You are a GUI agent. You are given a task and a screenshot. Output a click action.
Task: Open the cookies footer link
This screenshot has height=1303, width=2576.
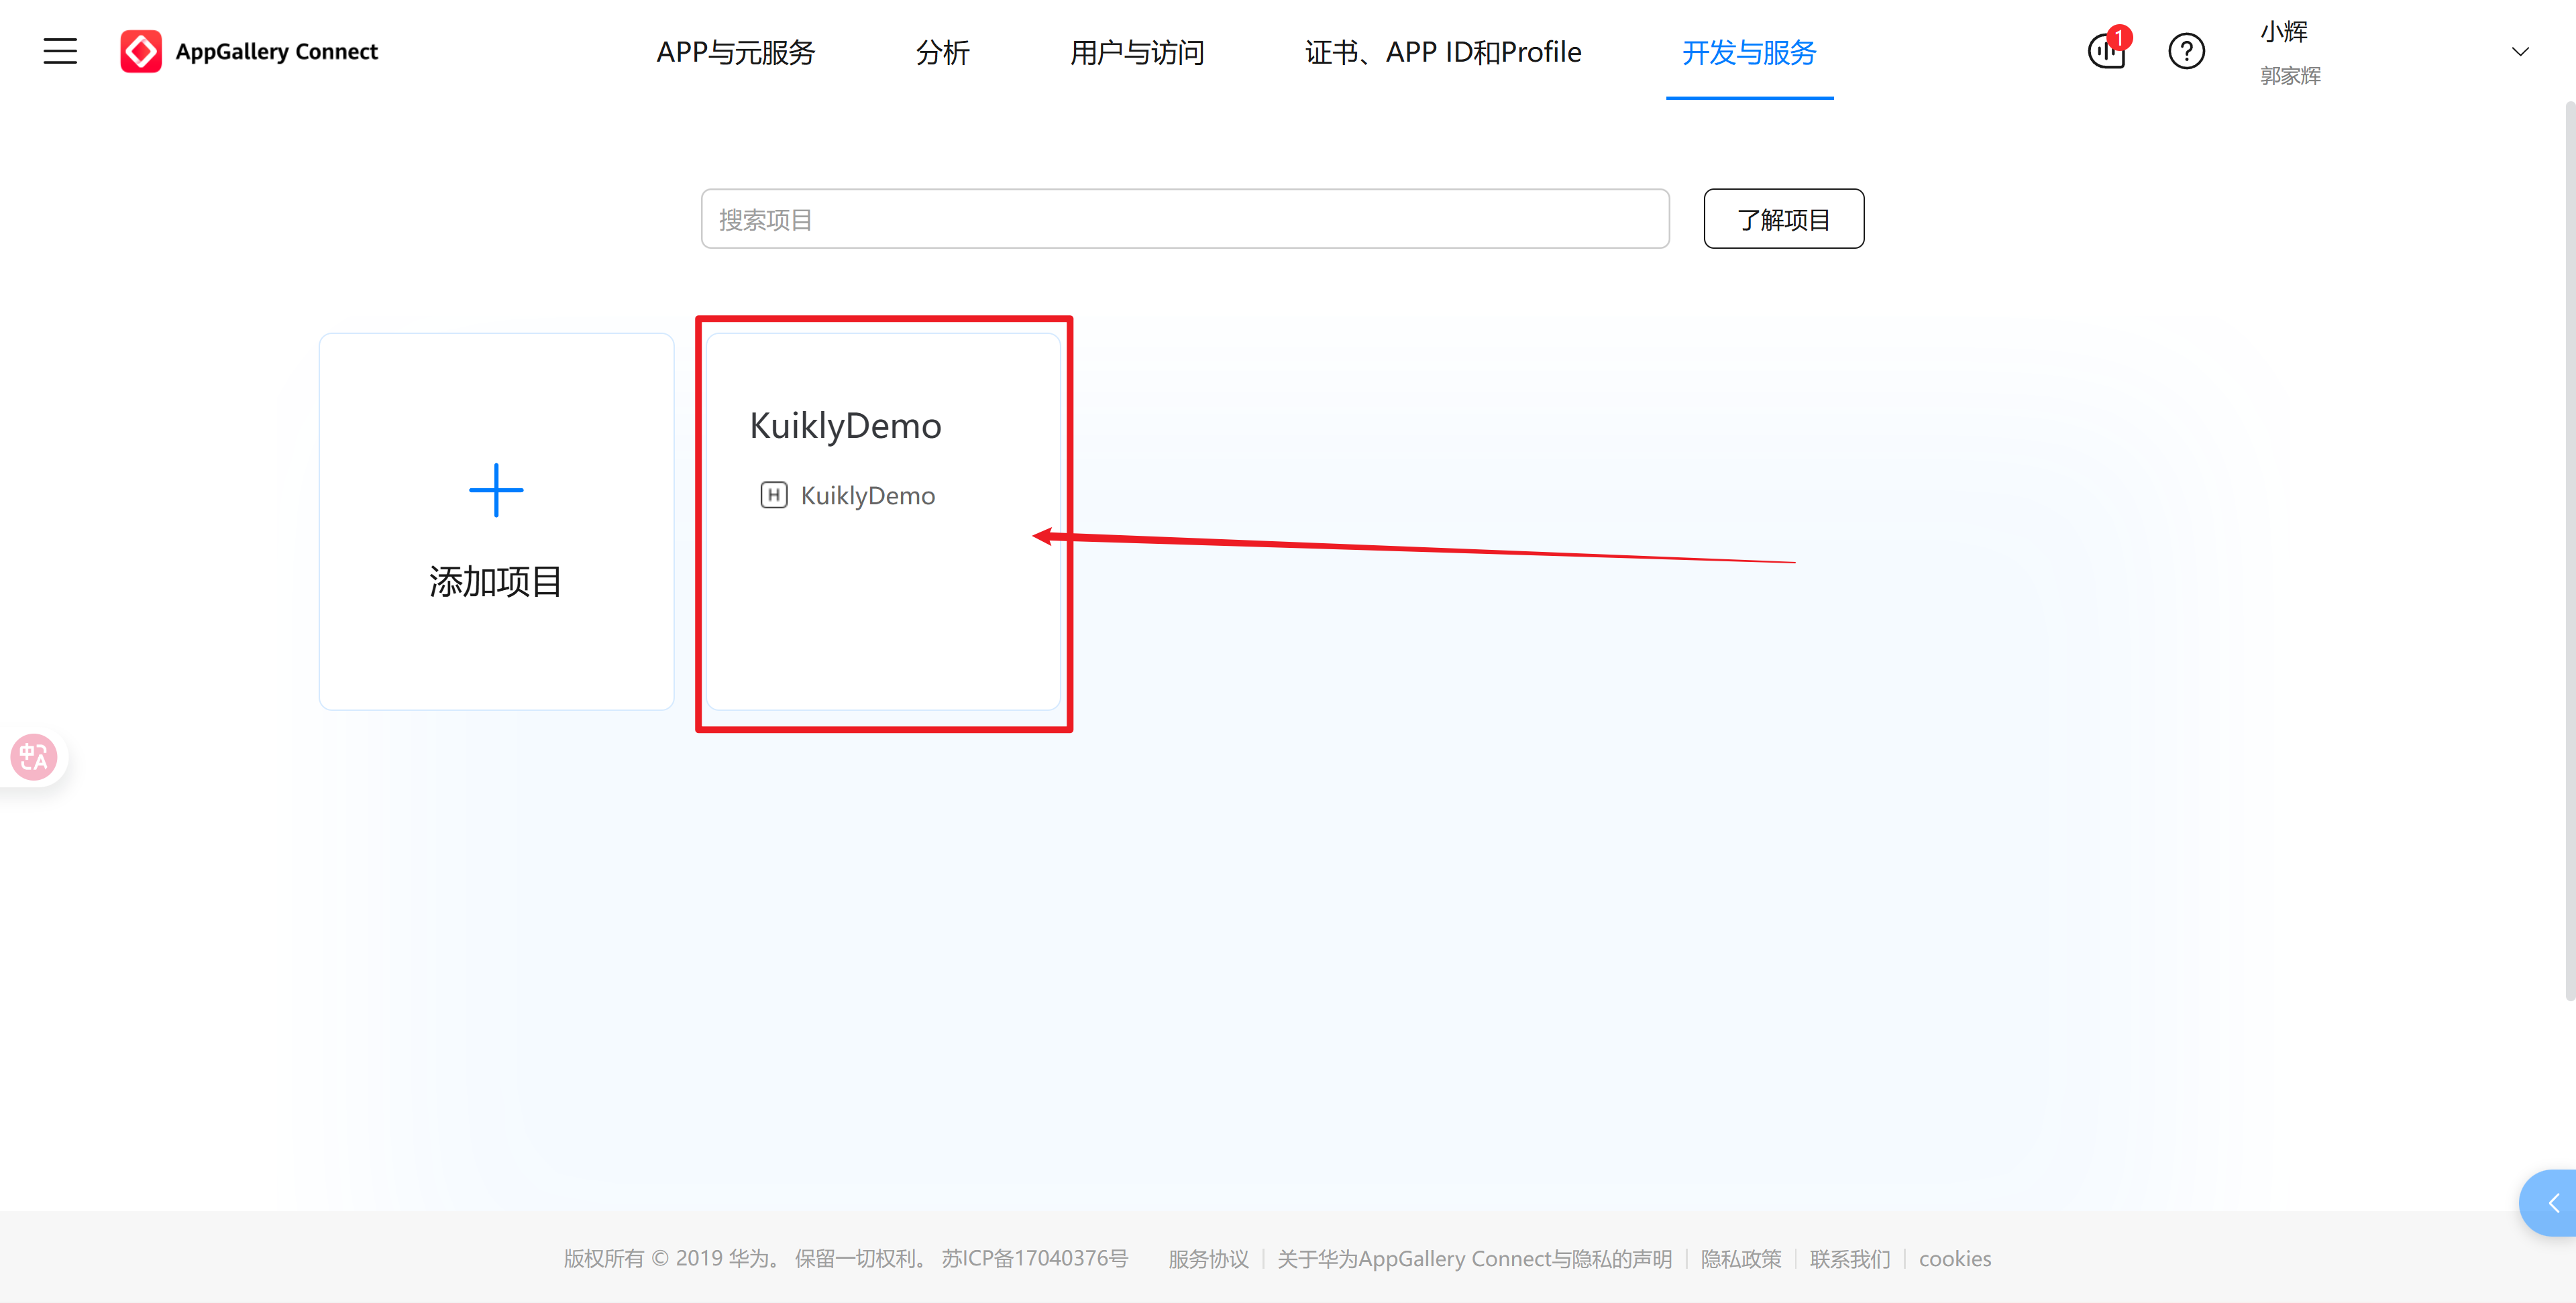1954,1258
